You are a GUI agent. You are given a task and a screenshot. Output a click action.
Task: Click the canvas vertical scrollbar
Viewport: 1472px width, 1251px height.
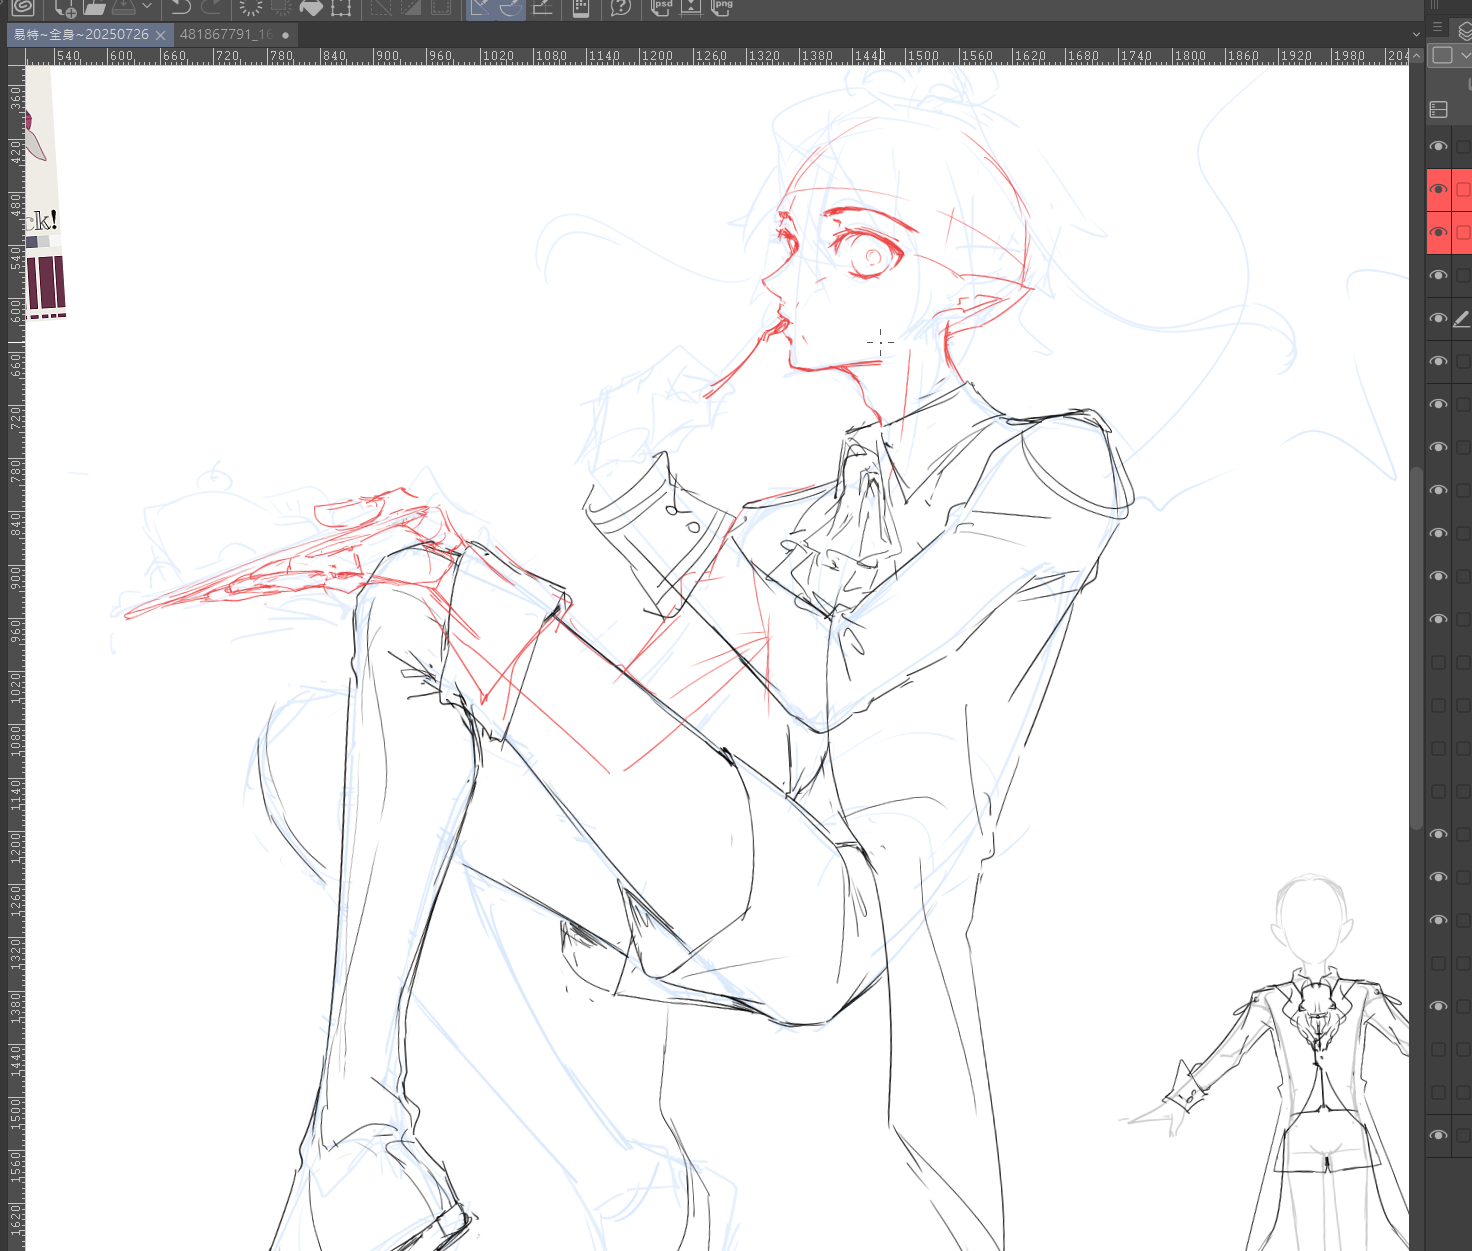pos(1416,650)
